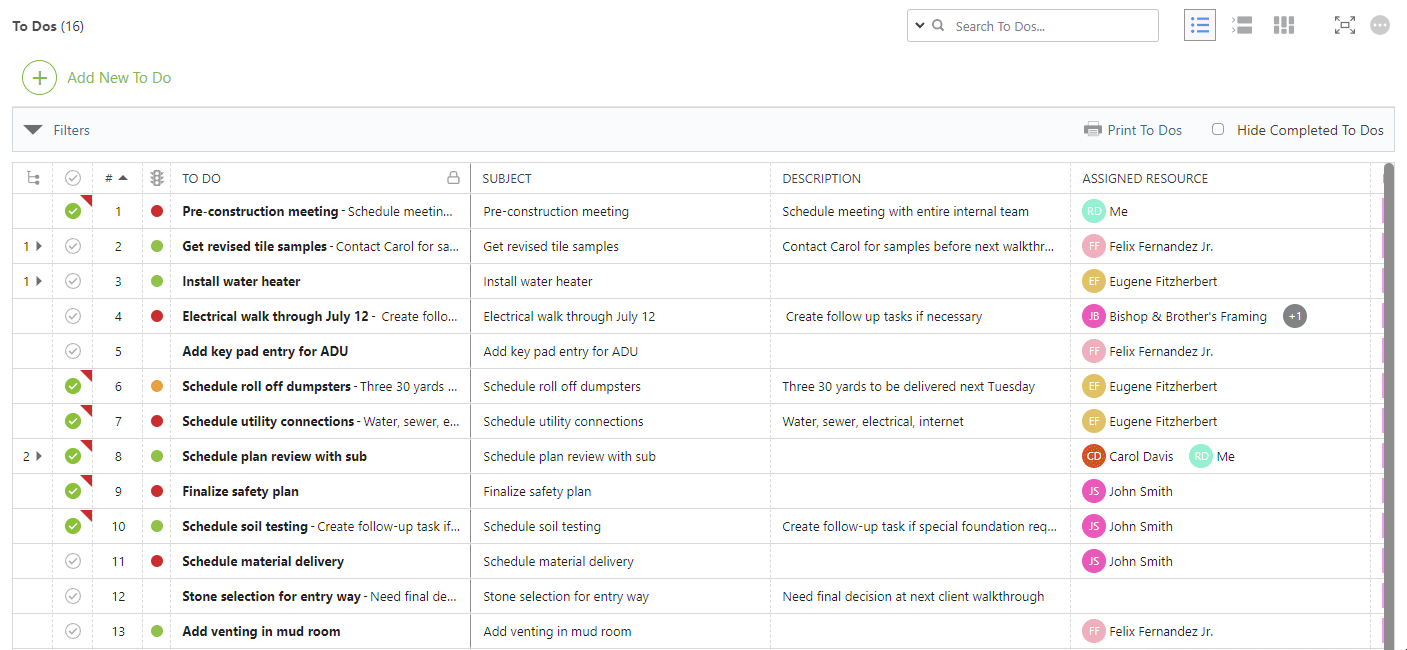
Task: Sort by the Assigned Resource column header
Action: point(1145,178)
